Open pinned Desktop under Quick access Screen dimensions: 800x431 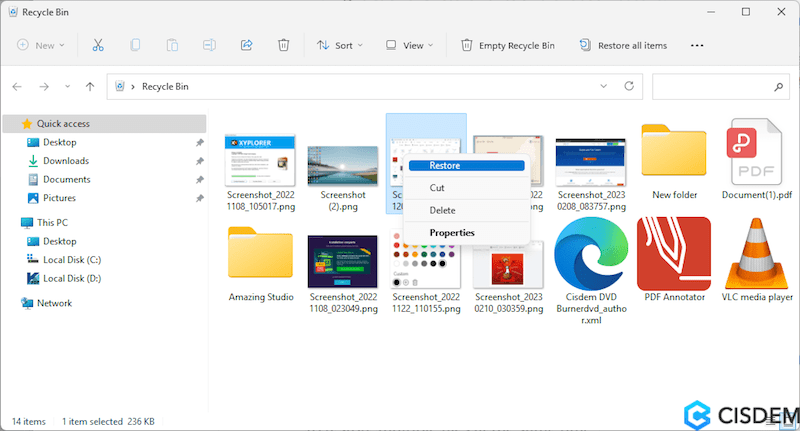click(59, 142)
